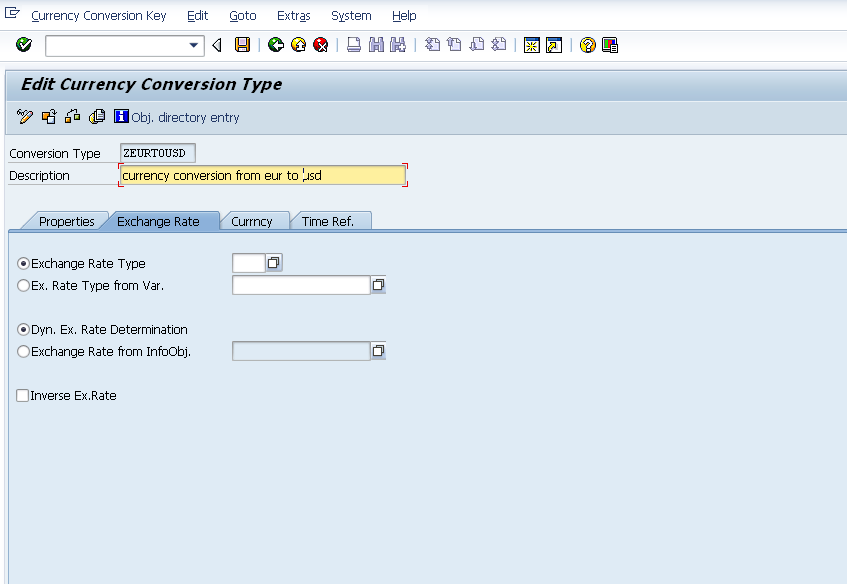Click the Find binoculars icon

pyautogui.click(x=376, y=45)
